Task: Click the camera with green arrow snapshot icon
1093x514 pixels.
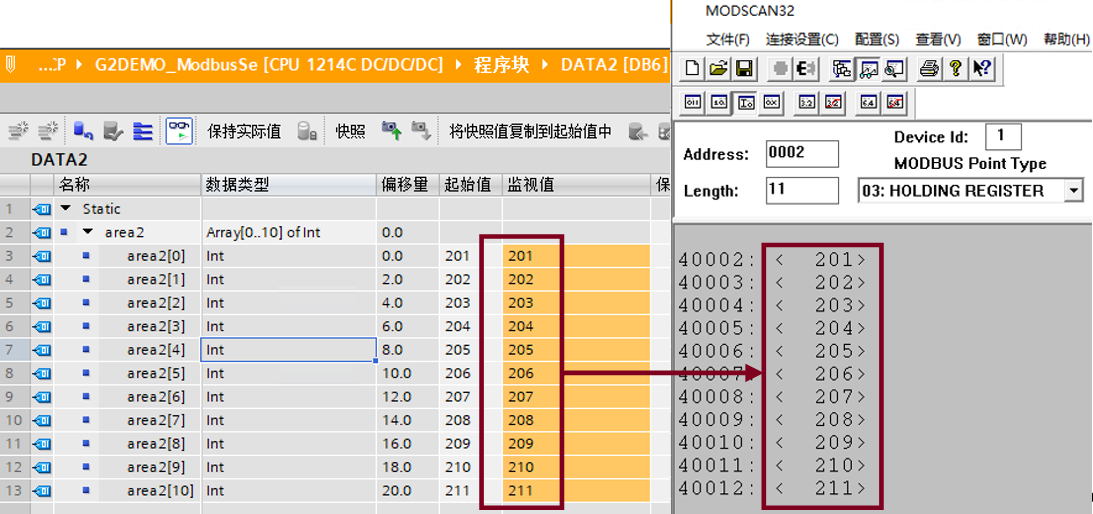Action: (x=392, y=130)
